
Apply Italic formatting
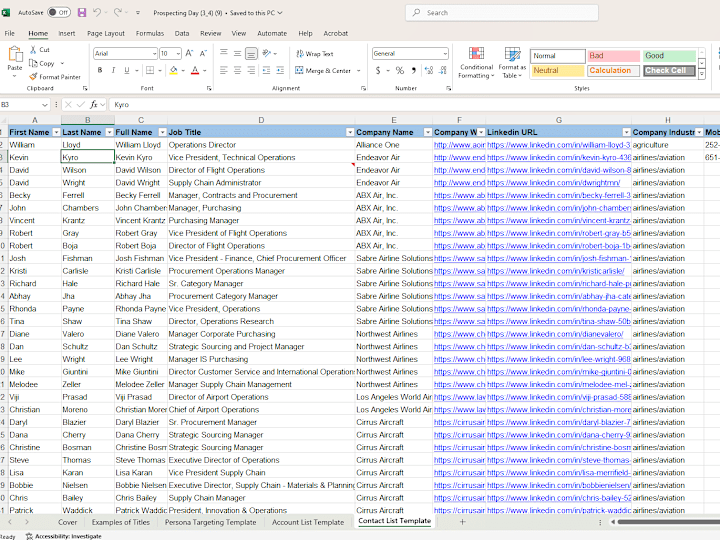click(x=113, y=70)
